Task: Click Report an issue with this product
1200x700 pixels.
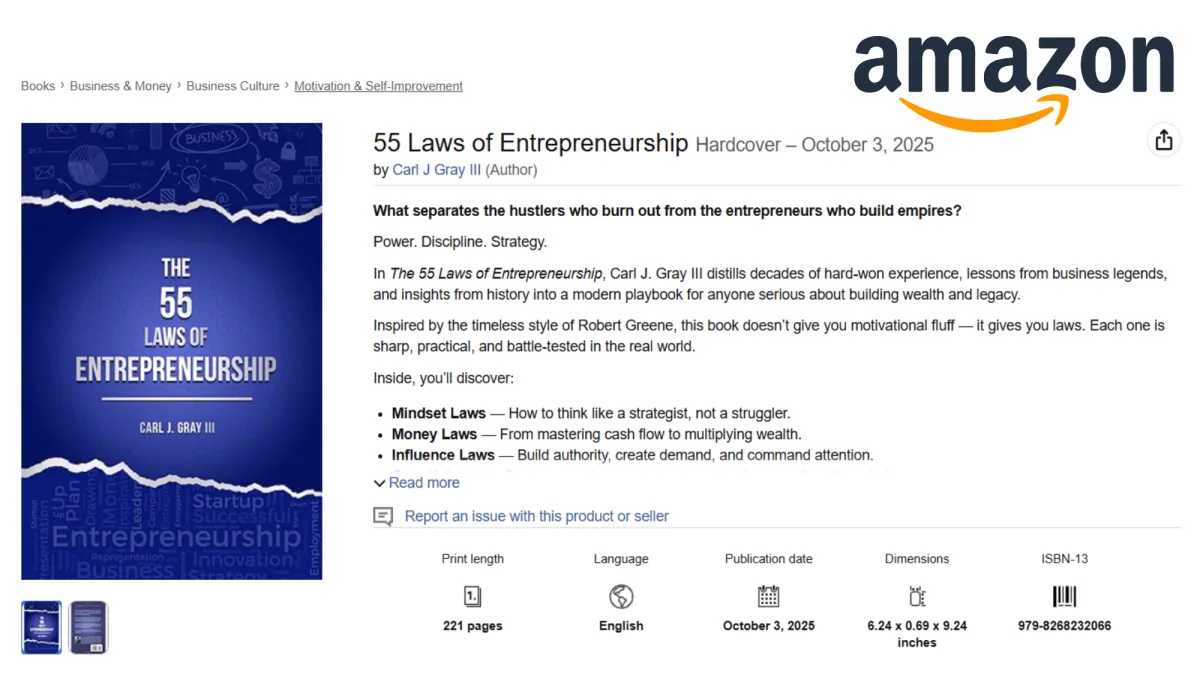Action: pos(536,516)
